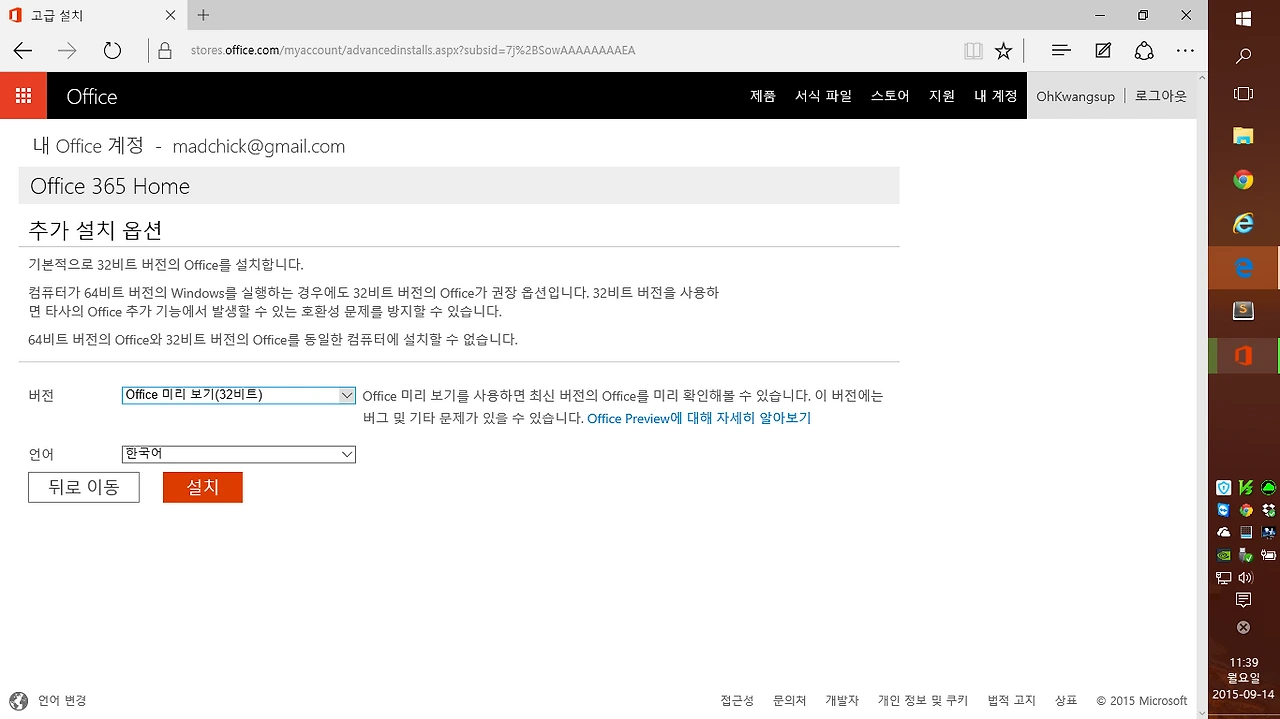Viewport: 1280px width, 719px height.
Task: Click the Office logo text in header
Action: pos(92,96)
